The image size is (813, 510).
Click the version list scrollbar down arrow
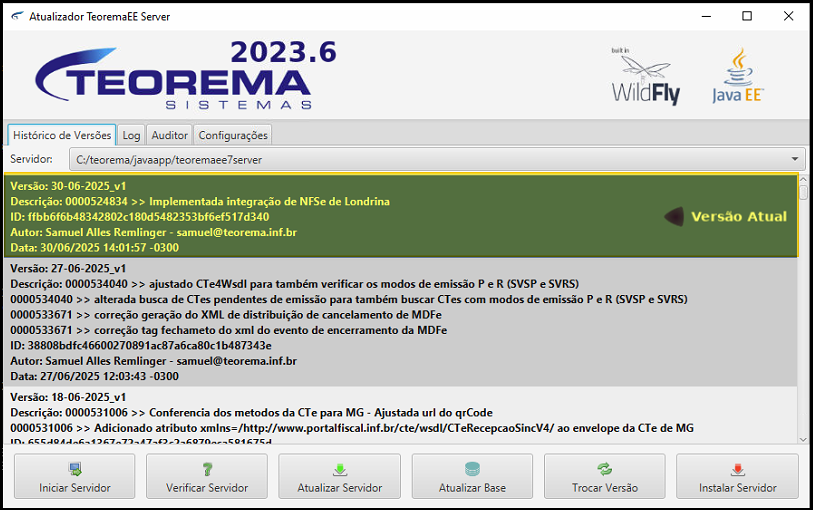(803, 440)
